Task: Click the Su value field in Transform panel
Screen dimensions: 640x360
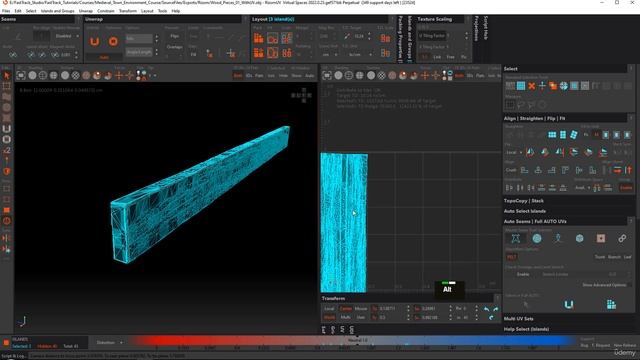Action: (x=433, y=309)
